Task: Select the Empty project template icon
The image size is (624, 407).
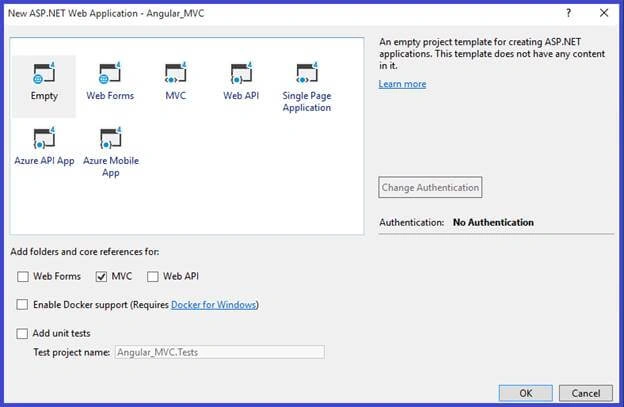Action: point(44,73)
